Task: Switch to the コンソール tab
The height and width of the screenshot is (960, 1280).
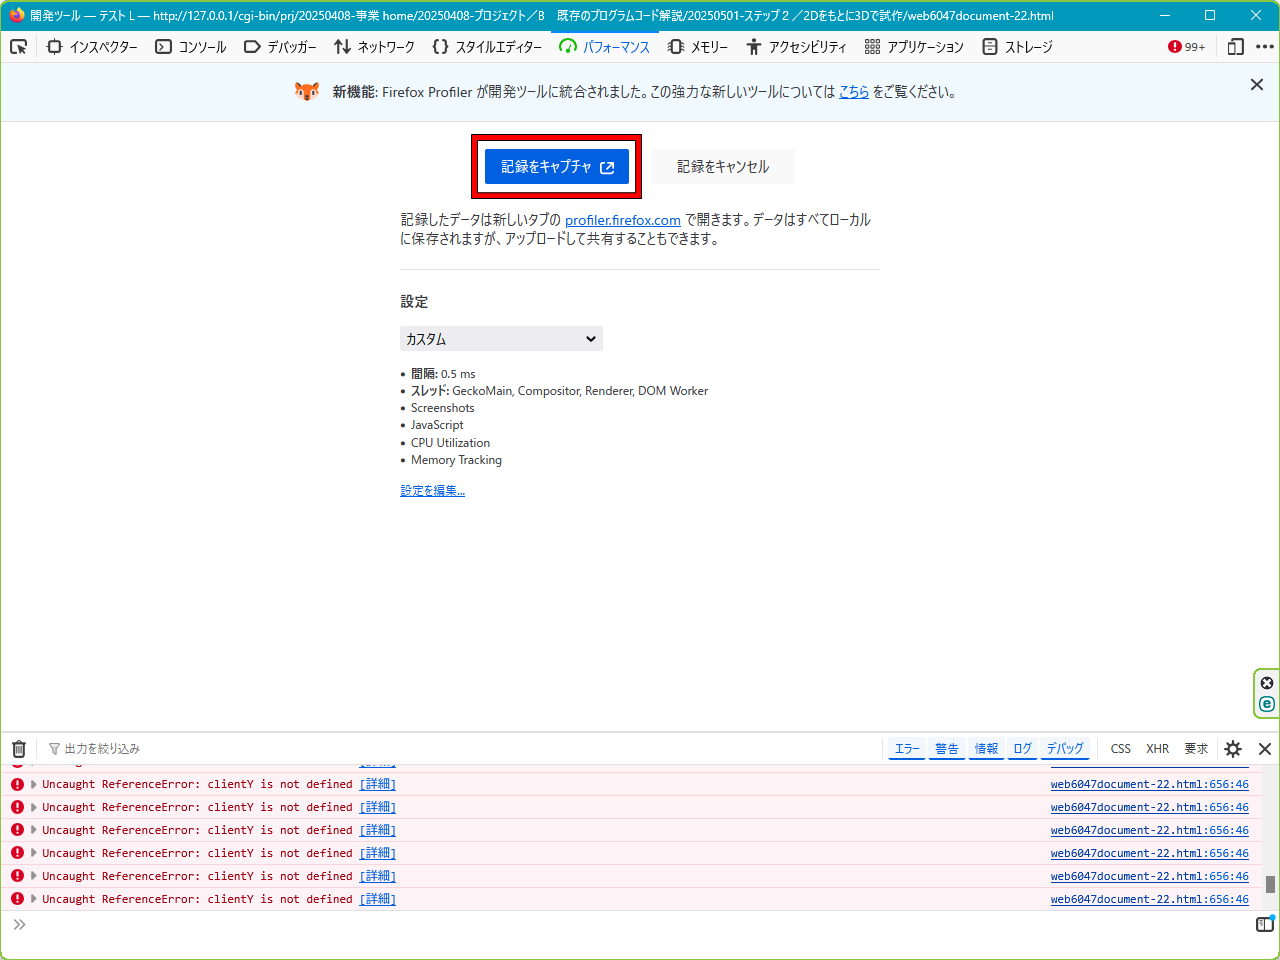Action: point(191,47)
